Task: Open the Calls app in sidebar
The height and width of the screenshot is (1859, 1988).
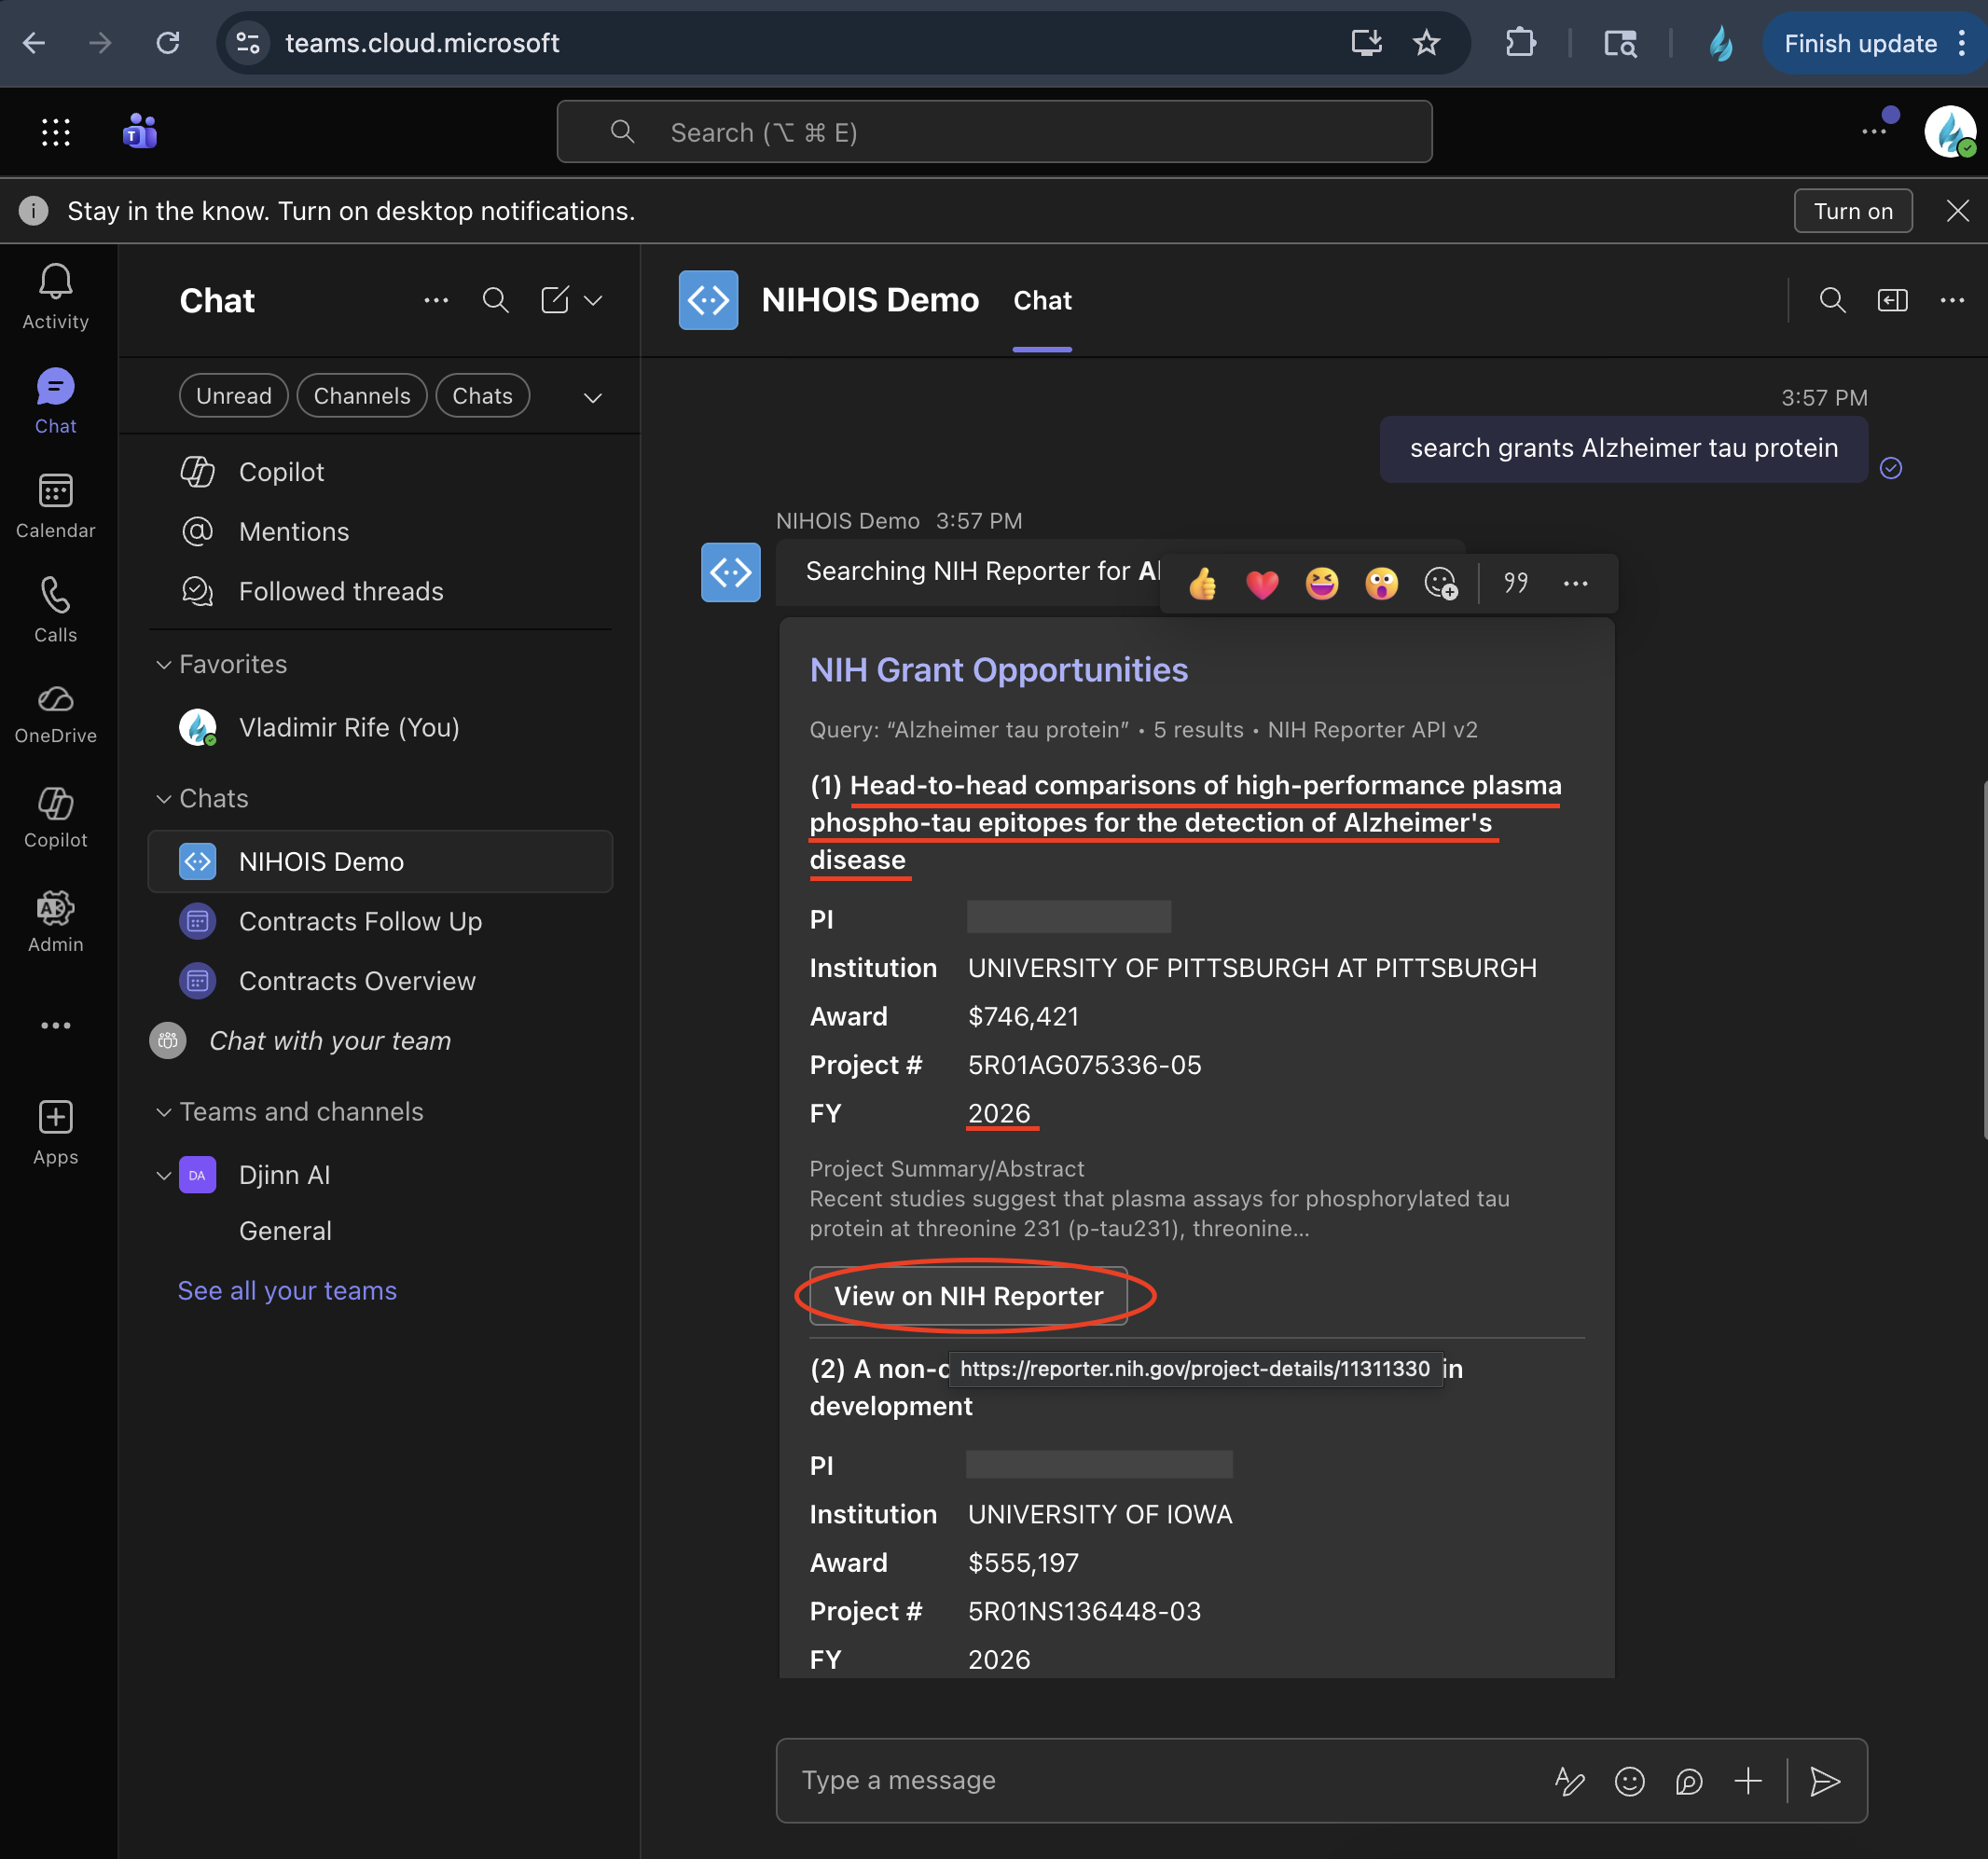Action: [x=56, y=609]
